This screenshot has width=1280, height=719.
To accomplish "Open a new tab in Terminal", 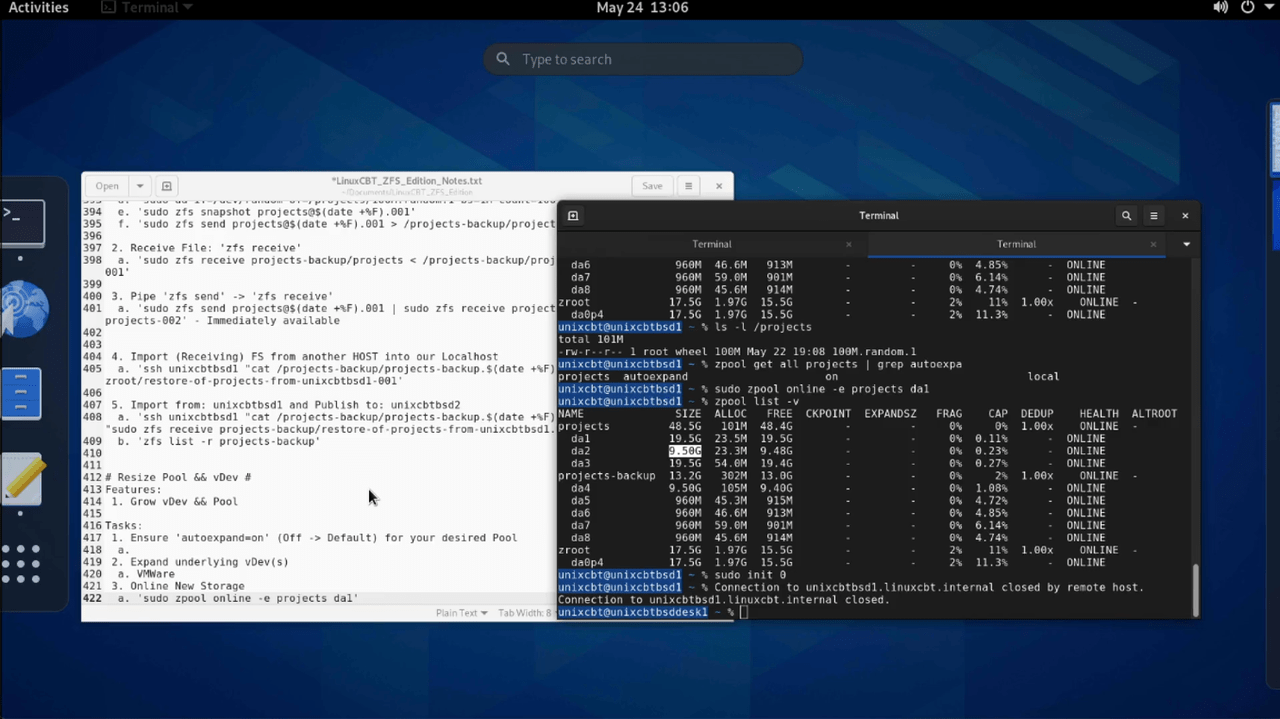I will 573,216.
